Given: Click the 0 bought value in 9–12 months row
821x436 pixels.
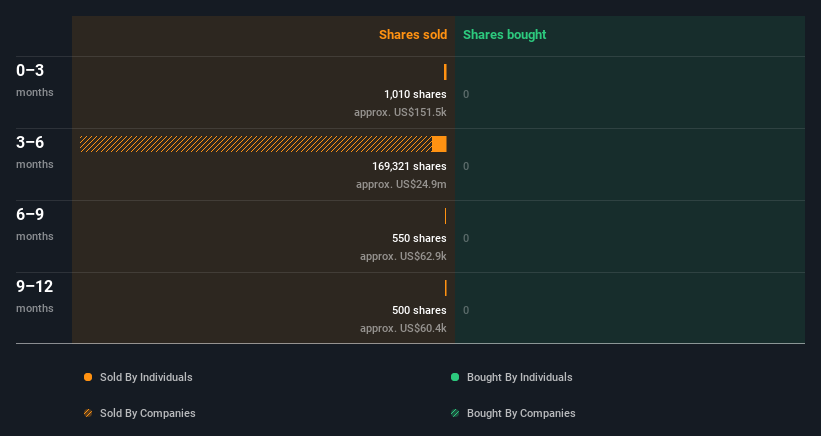Looking at the screenshot, I should 466,310.
